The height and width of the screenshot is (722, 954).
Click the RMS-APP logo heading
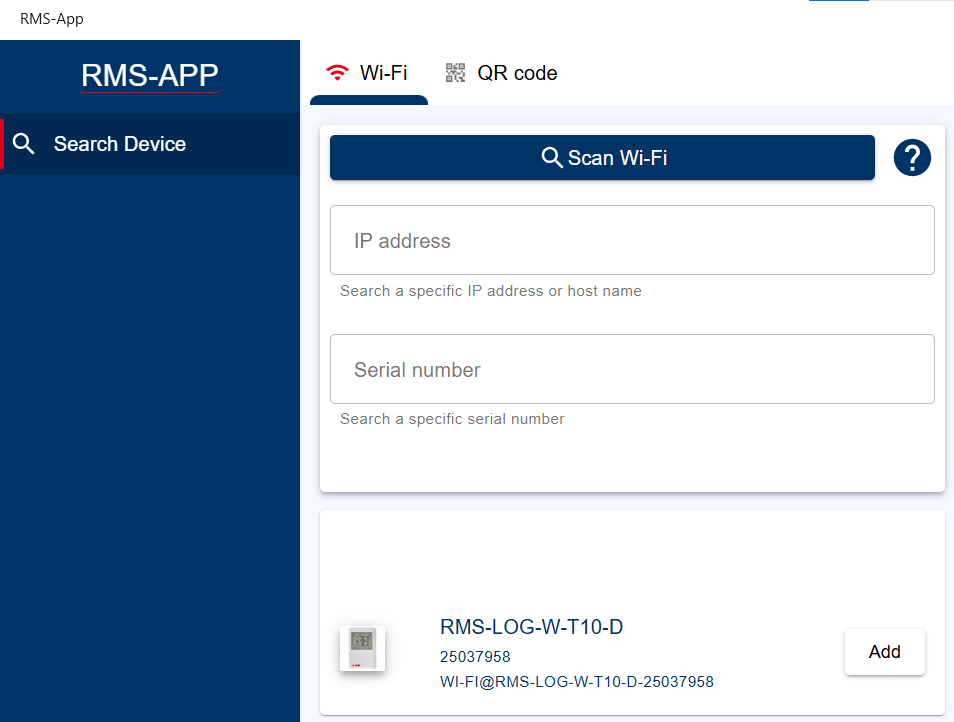pyautogui.click(x=150, y=75)
